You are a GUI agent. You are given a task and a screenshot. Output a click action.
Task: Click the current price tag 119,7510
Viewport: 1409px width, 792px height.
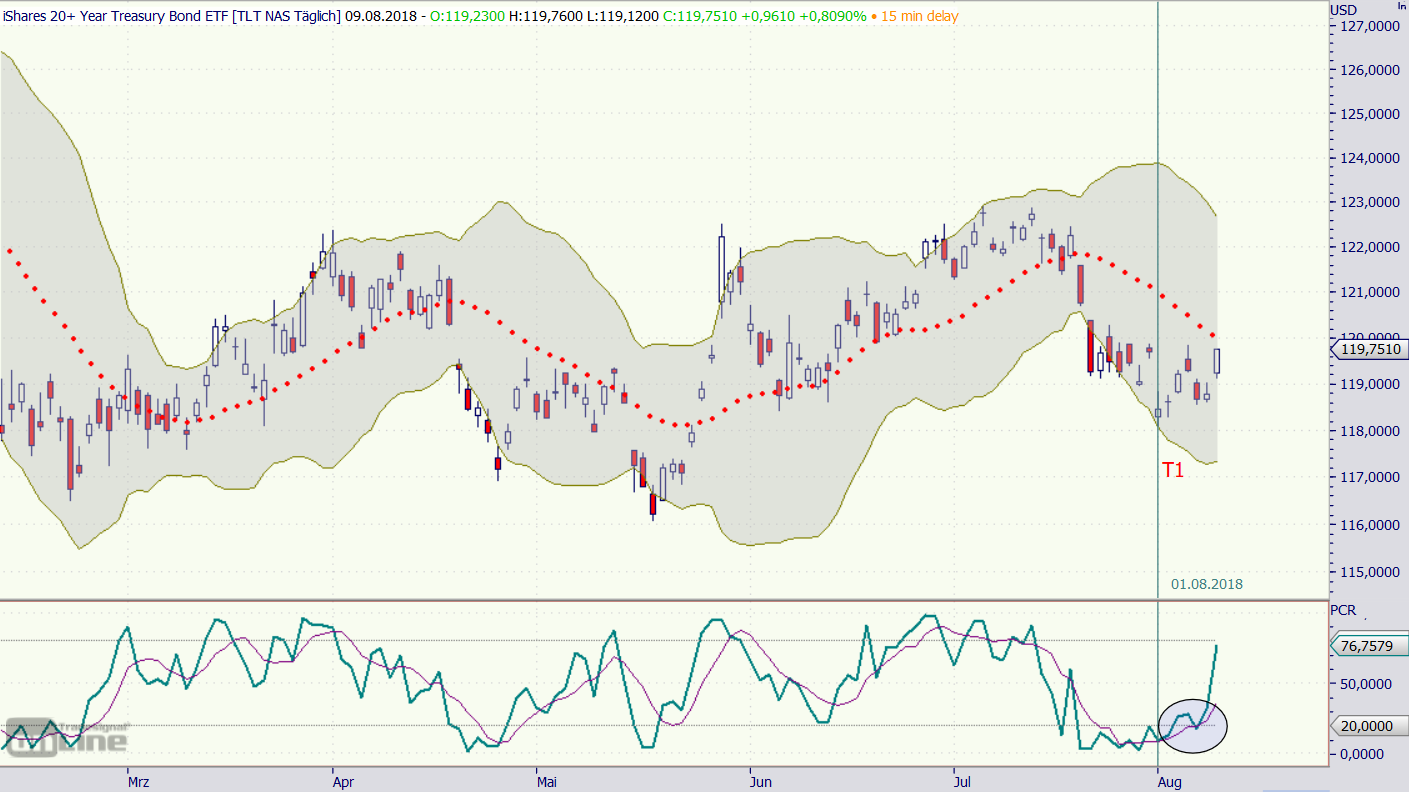coord(1368,349)
